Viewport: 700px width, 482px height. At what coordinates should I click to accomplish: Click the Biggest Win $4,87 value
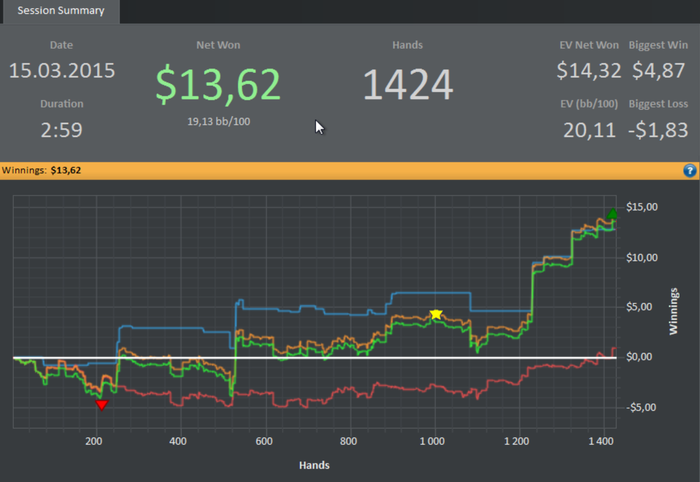point(658,71)
